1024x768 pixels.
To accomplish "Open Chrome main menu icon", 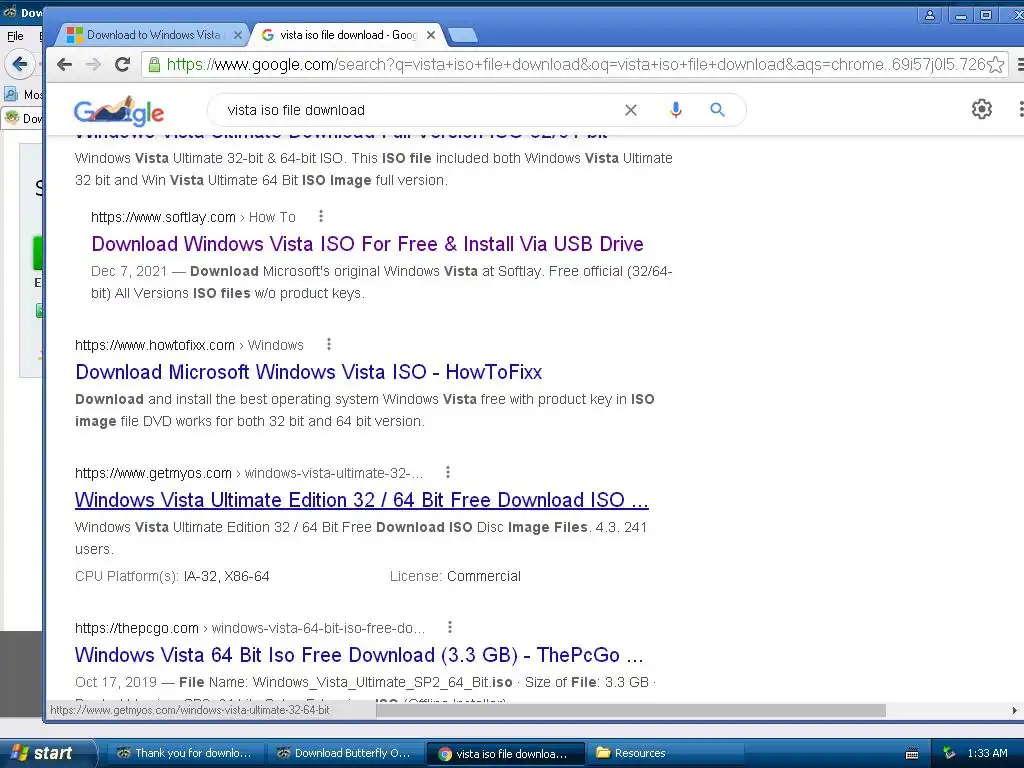I will 1020,64.
